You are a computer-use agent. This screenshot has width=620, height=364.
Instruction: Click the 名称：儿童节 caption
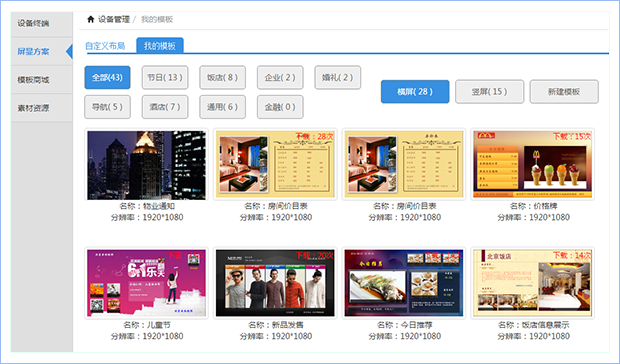[x=147, y=325]
